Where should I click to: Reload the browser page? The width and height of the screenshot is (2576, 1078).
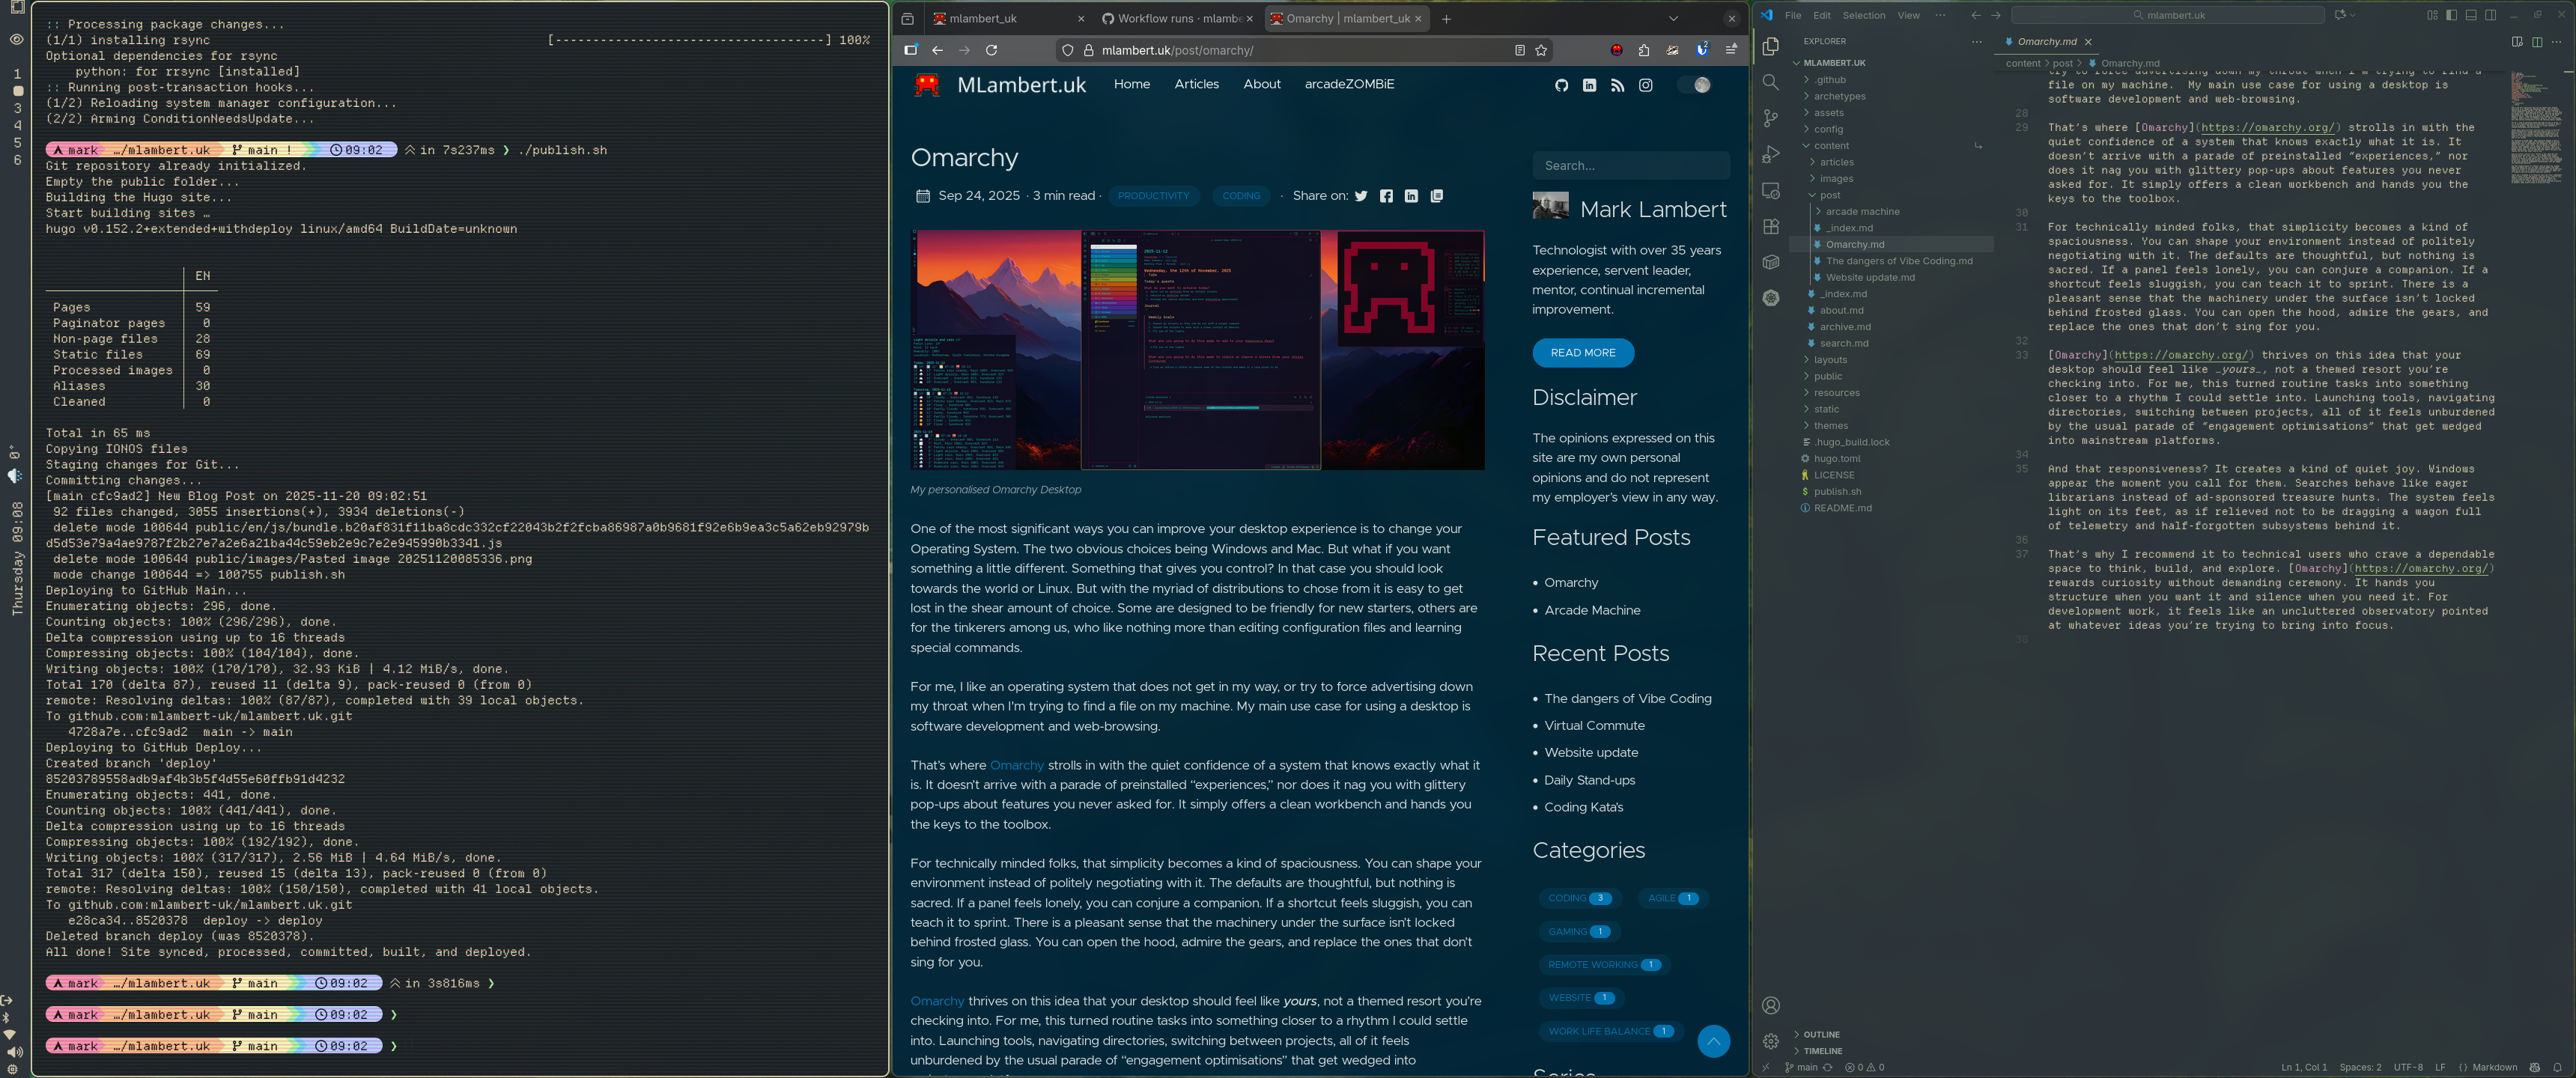991,50
